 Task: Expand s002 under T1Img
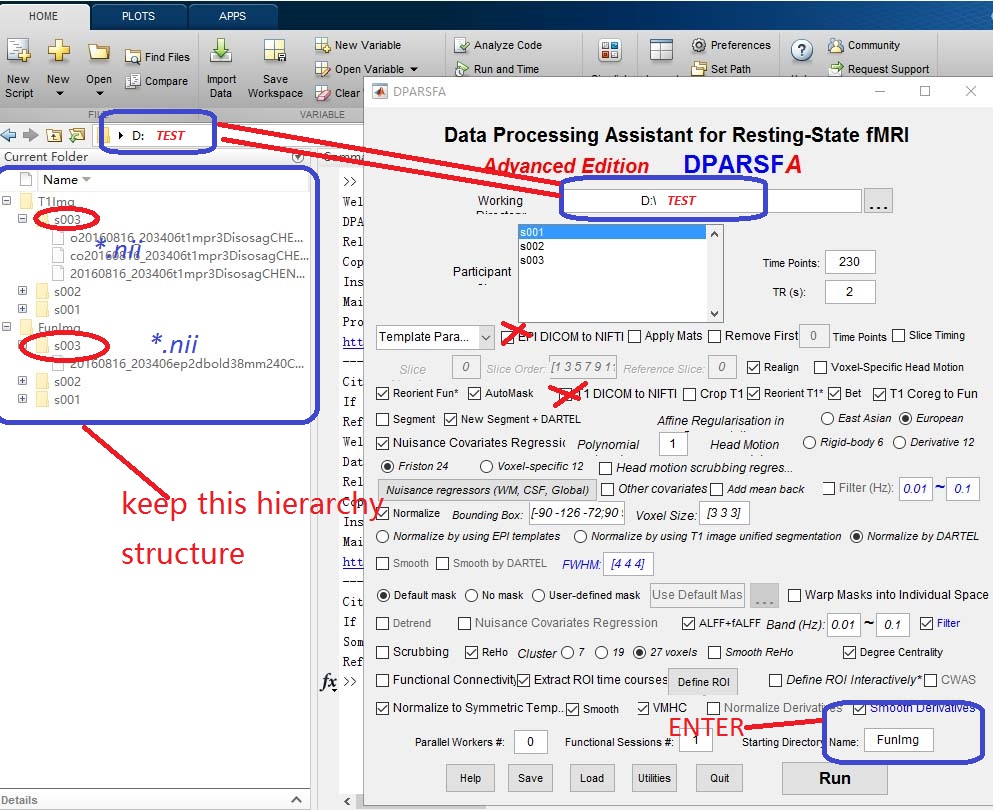tap(22, 291)
